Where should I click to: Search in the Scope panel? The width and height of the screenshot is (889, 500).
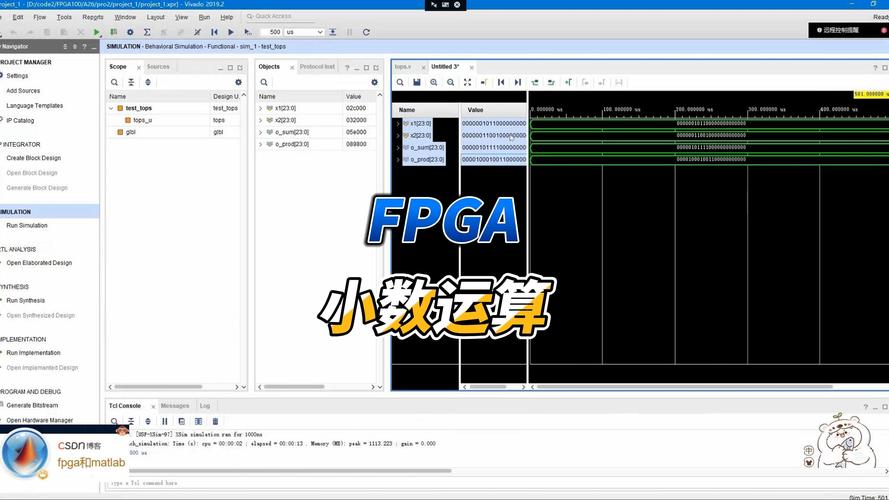(115, 82)
